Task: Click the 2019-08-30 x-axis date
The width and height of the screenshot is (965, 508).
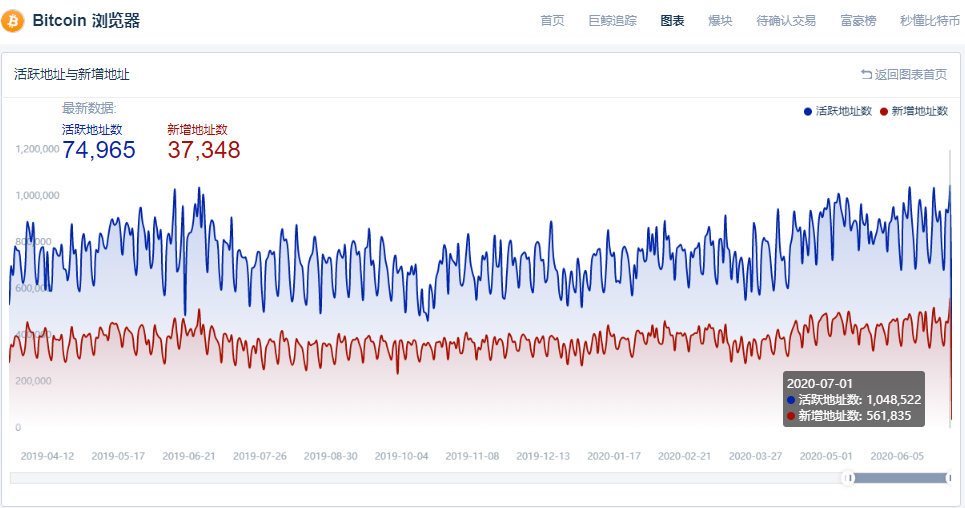Action: coord(330,456)
